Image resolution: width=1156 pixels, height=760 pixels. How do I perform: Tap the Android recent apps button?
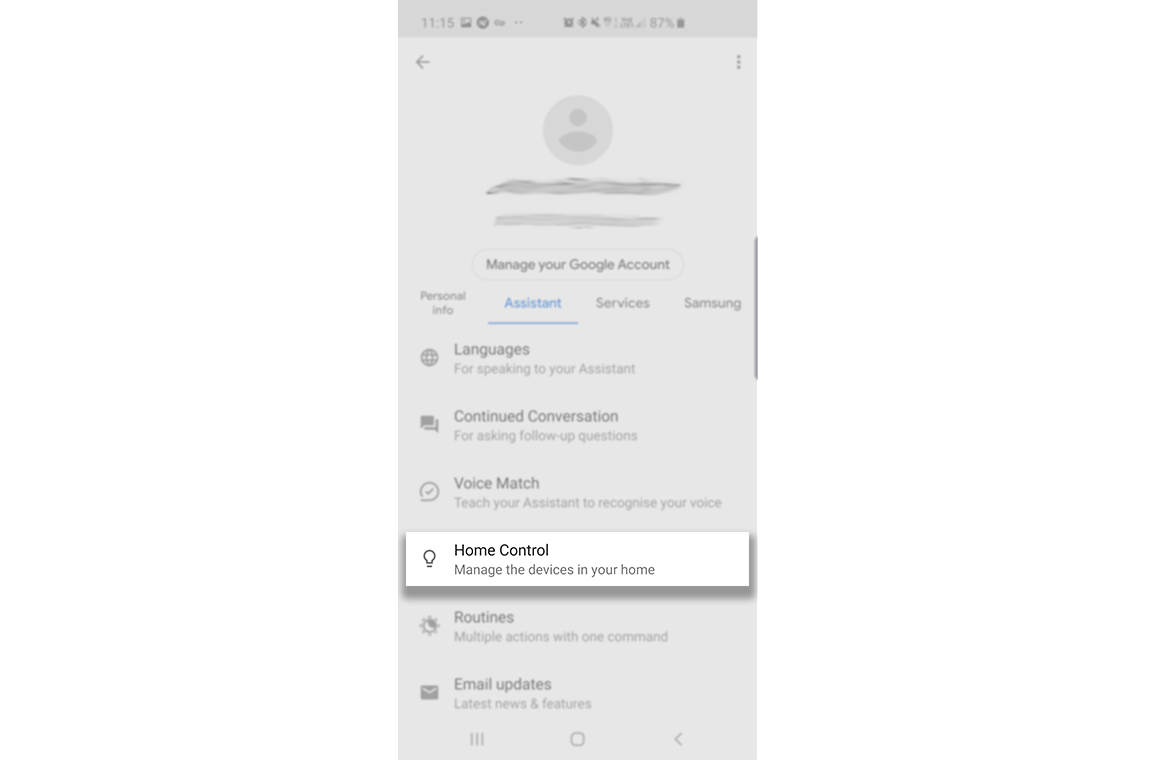(477, 739)
